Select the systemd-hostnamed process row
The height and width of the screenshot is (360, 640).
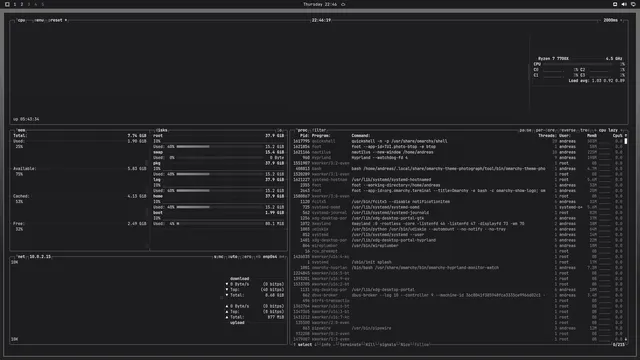tap(458, 180)
